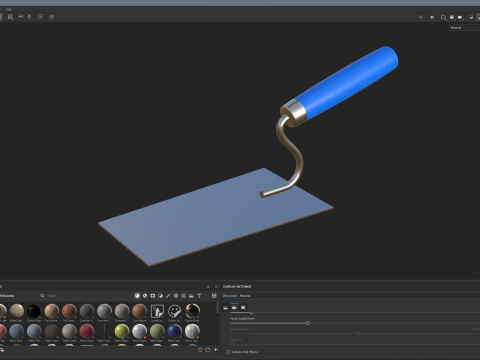The image size is (480, 360).
Task: Close the assets panel with X
Action: click(216, 287)
